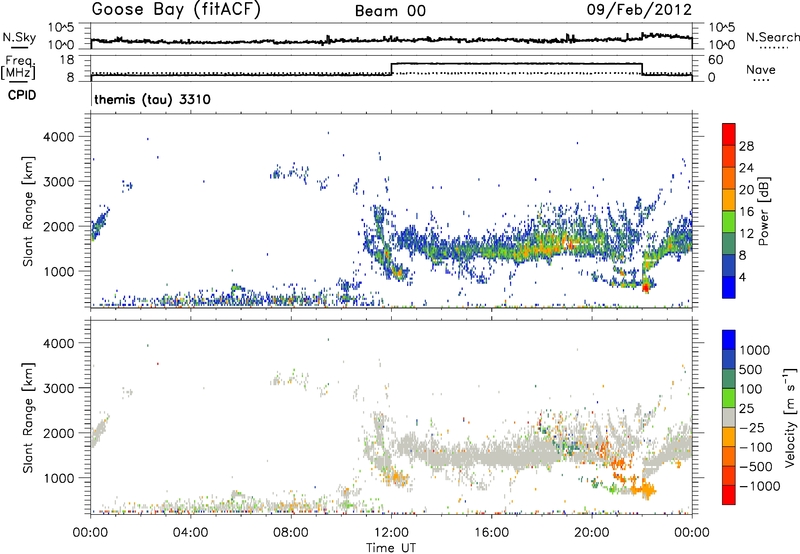Click the gray Velocity color bar segment between 25 and -25

tap(729, 418)
